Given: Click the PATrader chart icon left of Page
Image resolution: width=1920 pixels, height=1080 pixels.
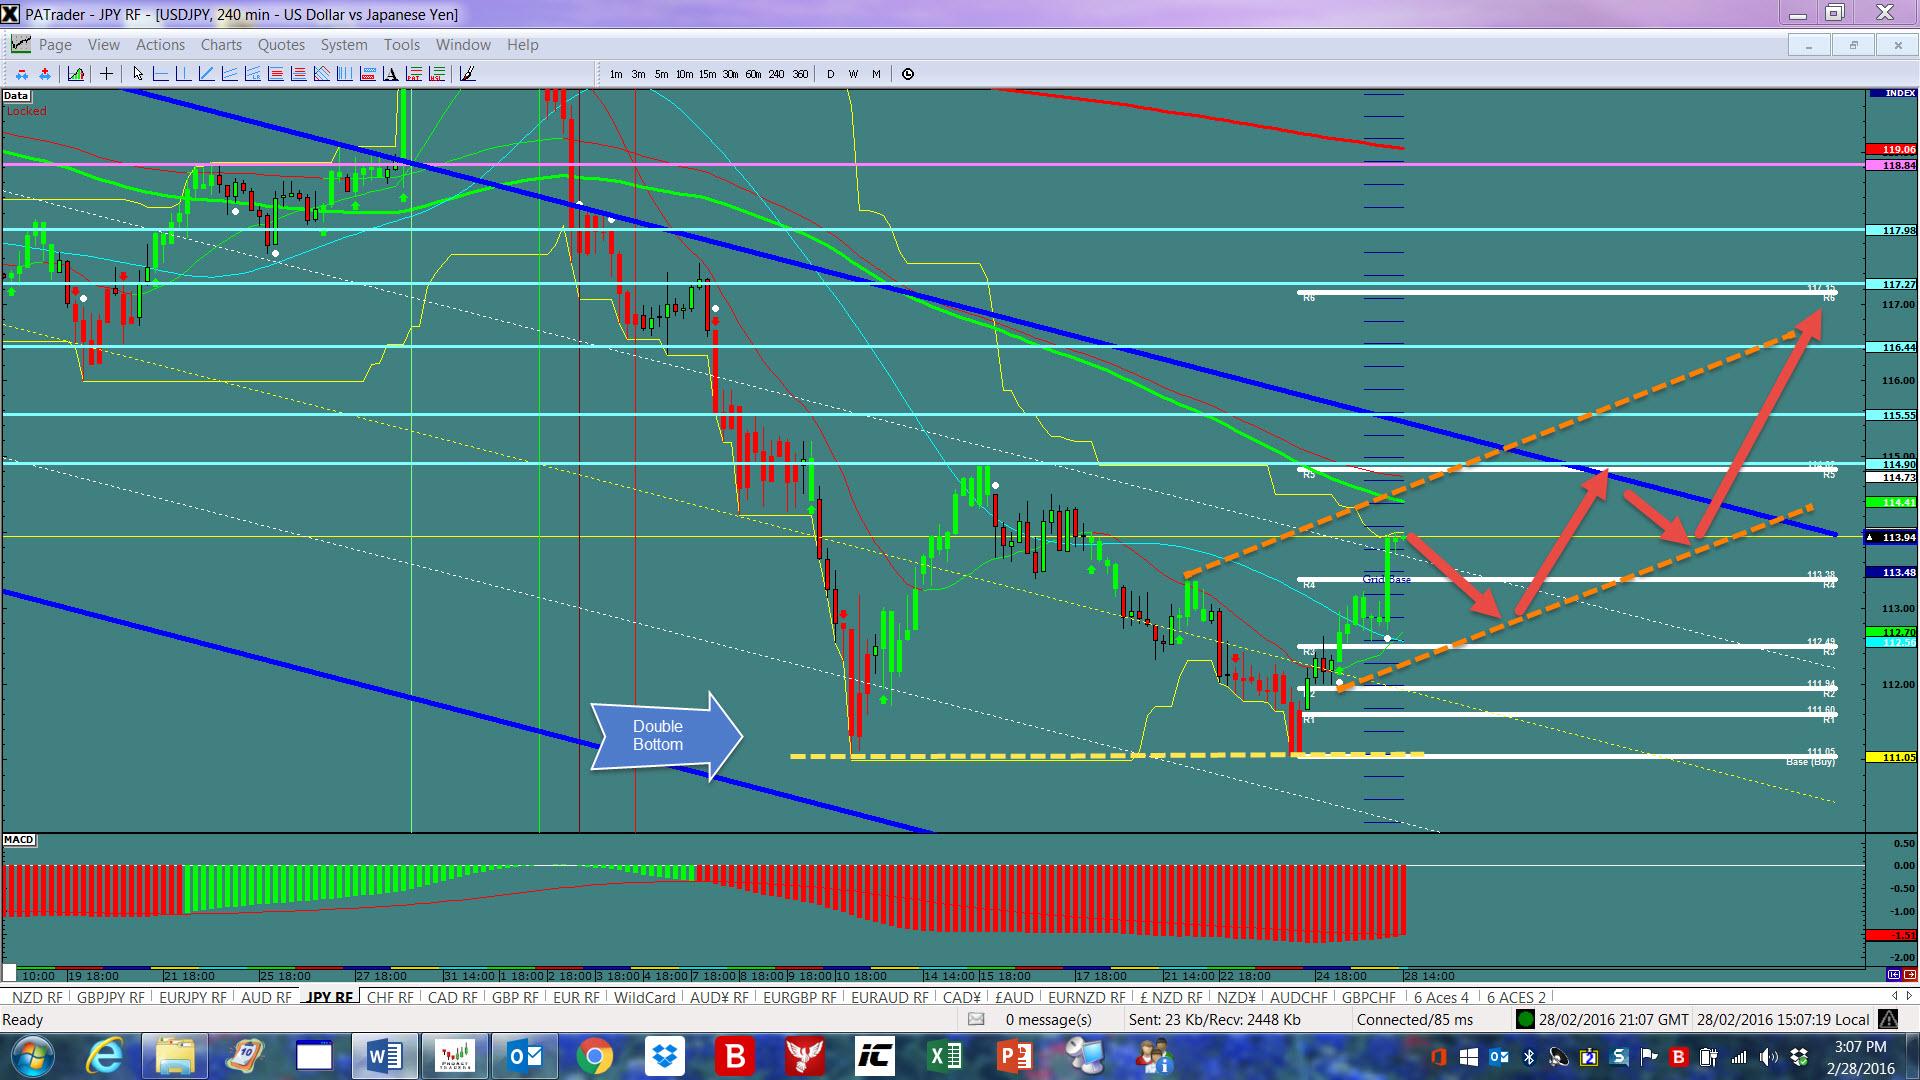Looking at the screenshot, I should tap(20, 44).
